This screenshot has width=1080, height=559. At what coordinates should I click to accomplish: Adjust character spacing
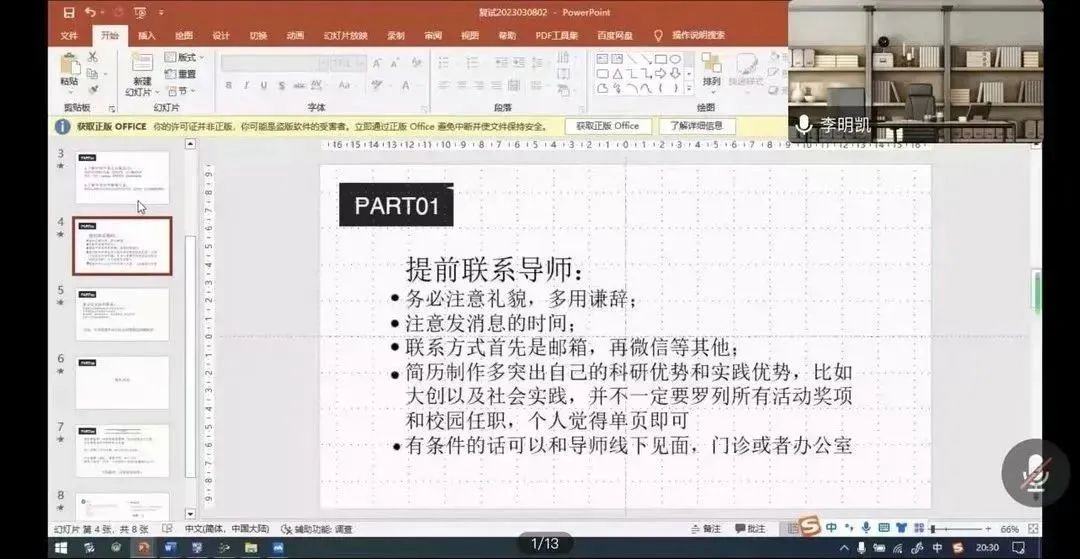(318, 85)
